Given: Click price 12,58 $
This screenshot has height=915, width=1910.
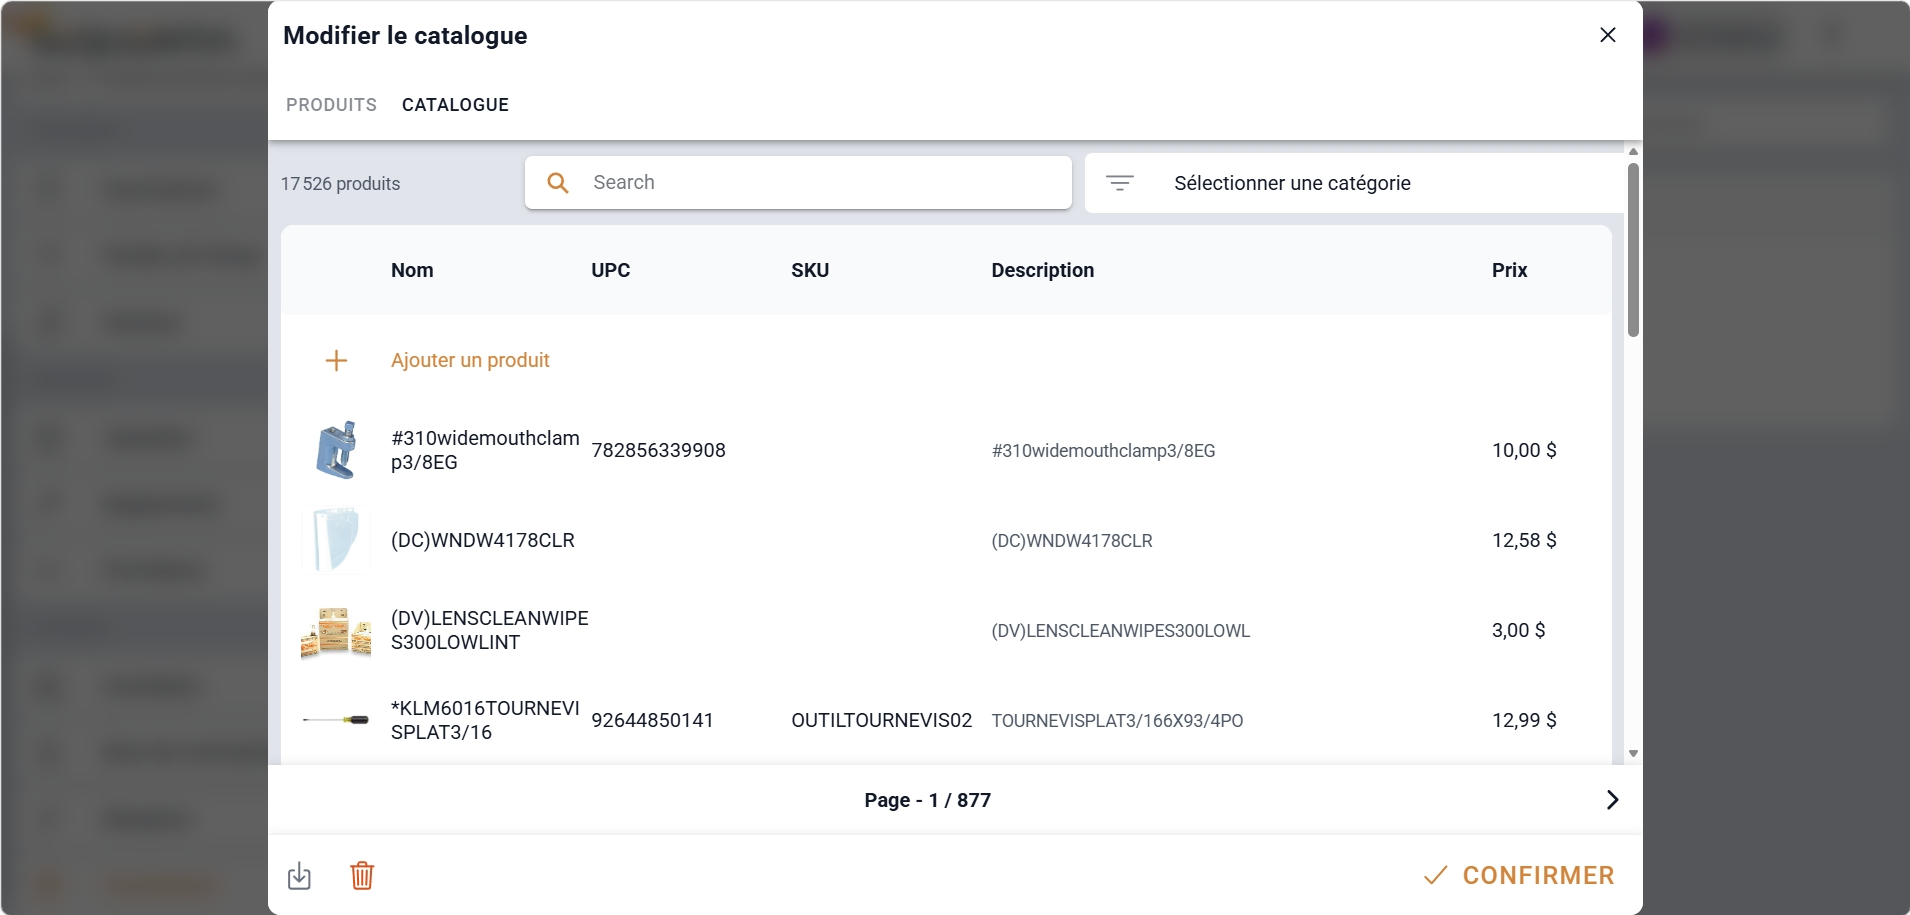Looking at the screenshot, I should coord(1524,540).
